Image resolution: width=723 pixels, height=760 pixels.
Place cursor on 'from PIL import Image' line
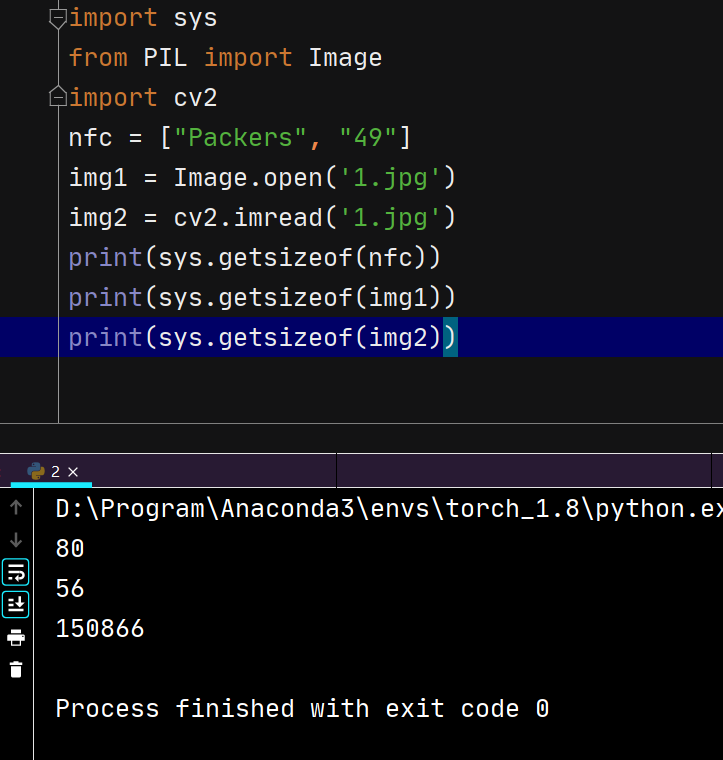[225, 58]
